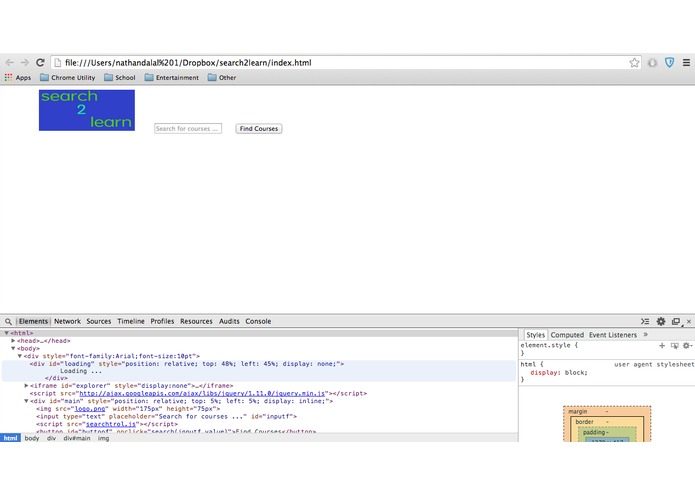
Task: Open the Chrome Utility bookmarks folder
Action: click(x=67, y=78)
